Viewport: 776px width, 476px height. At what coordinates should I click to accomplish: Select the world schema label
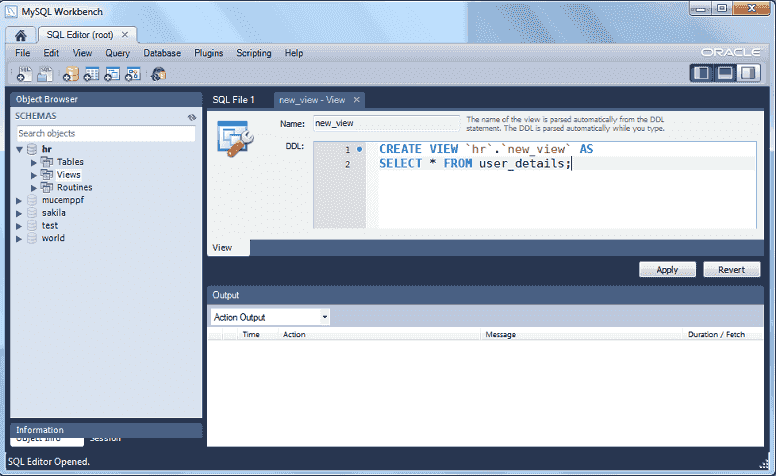point(53,238)
